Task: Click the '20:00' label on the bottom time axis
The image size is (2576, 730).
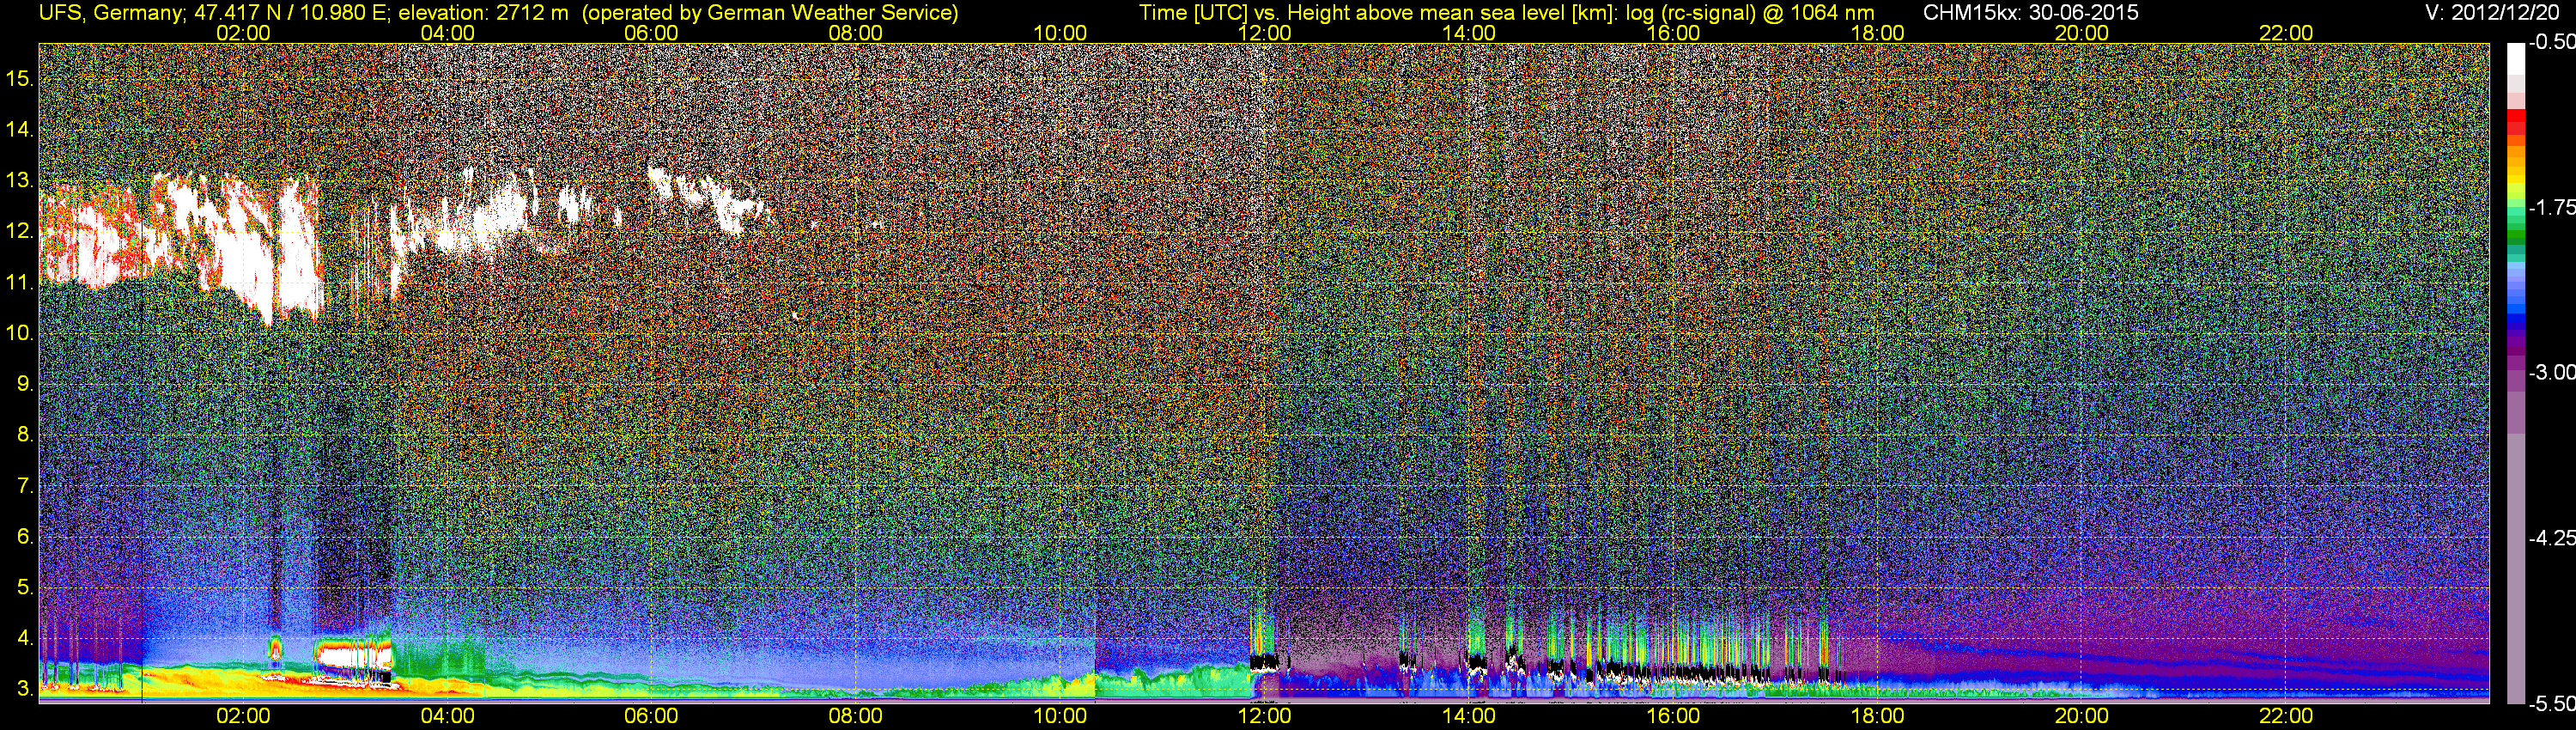Action: pos(2082,716)
